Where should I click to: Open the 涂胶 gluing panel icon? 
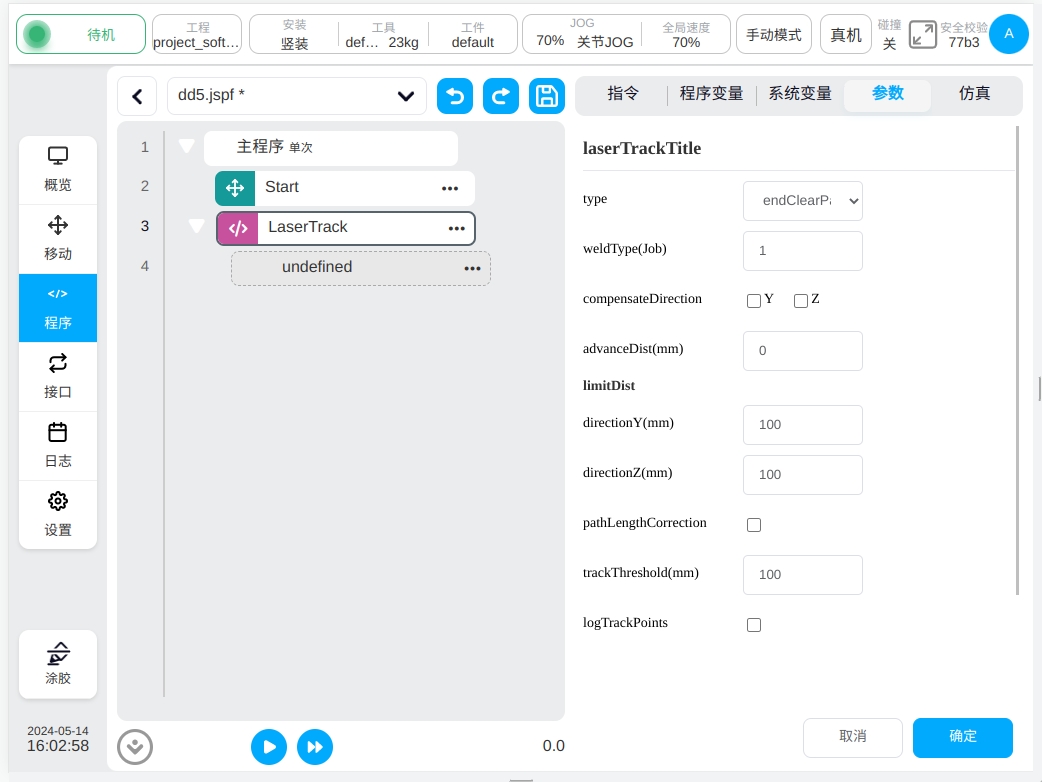[58, 663]
